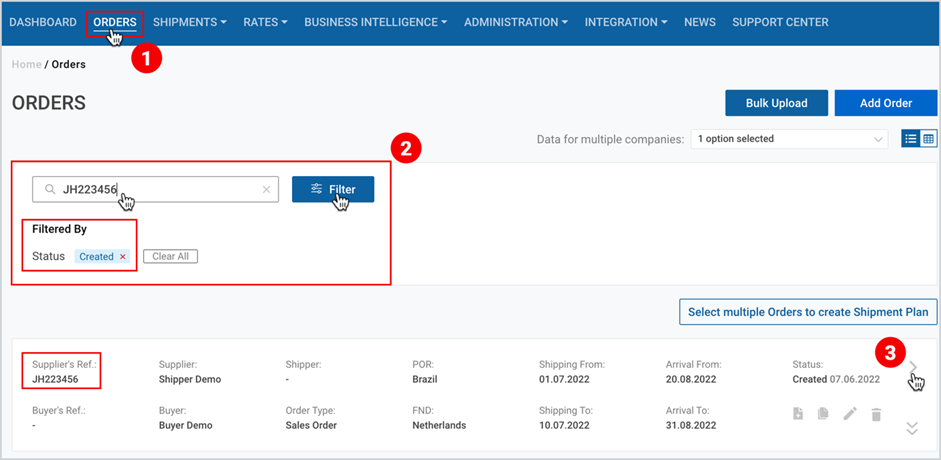Screen dimensions: 941x460
Task: Open the order details chevron arrow
Action: point(913,368)
